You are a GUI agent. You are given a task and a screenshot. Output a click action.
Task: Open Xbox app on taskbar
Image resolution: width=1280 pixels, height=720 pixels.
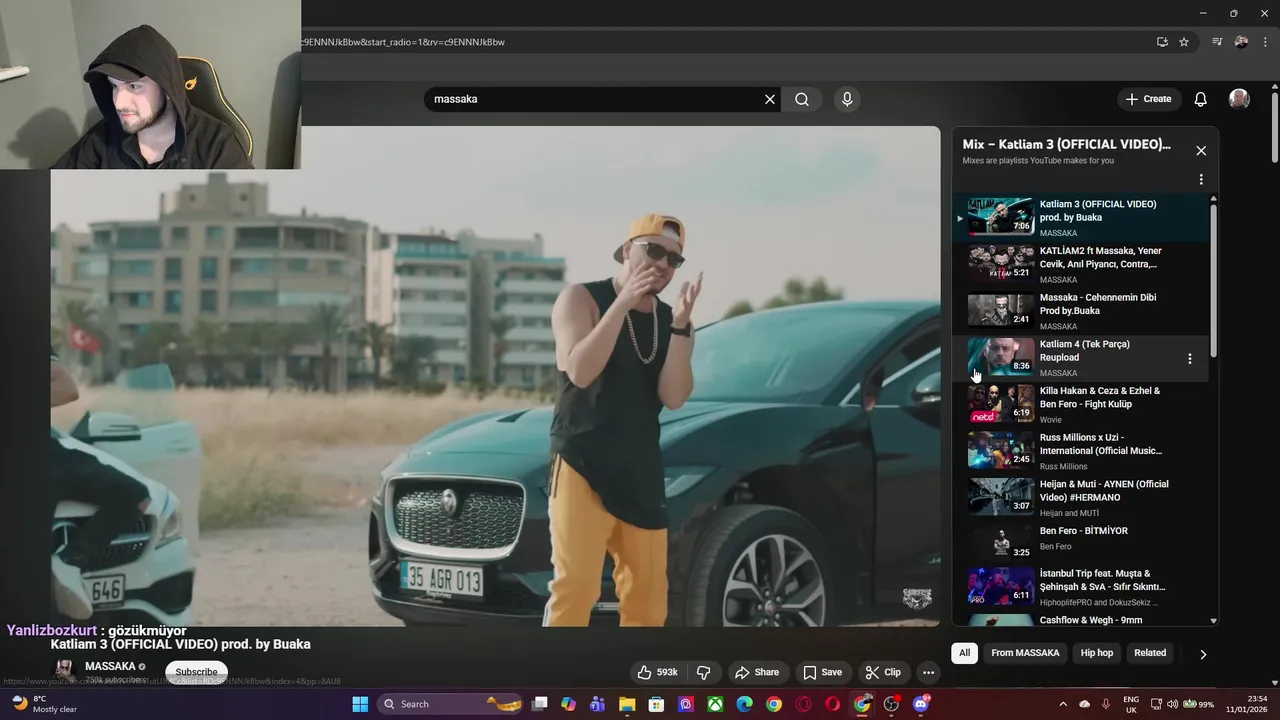tap(715, 704)
